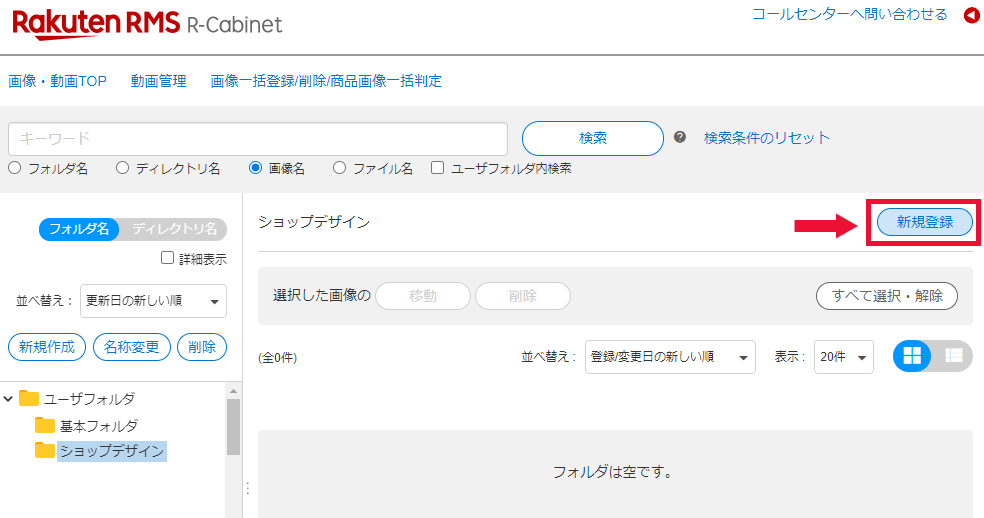Click the キーワード search field
Image resolution: width=984 pixels, height=518 pixels.
pyautogui.click(x=258, y=139)
